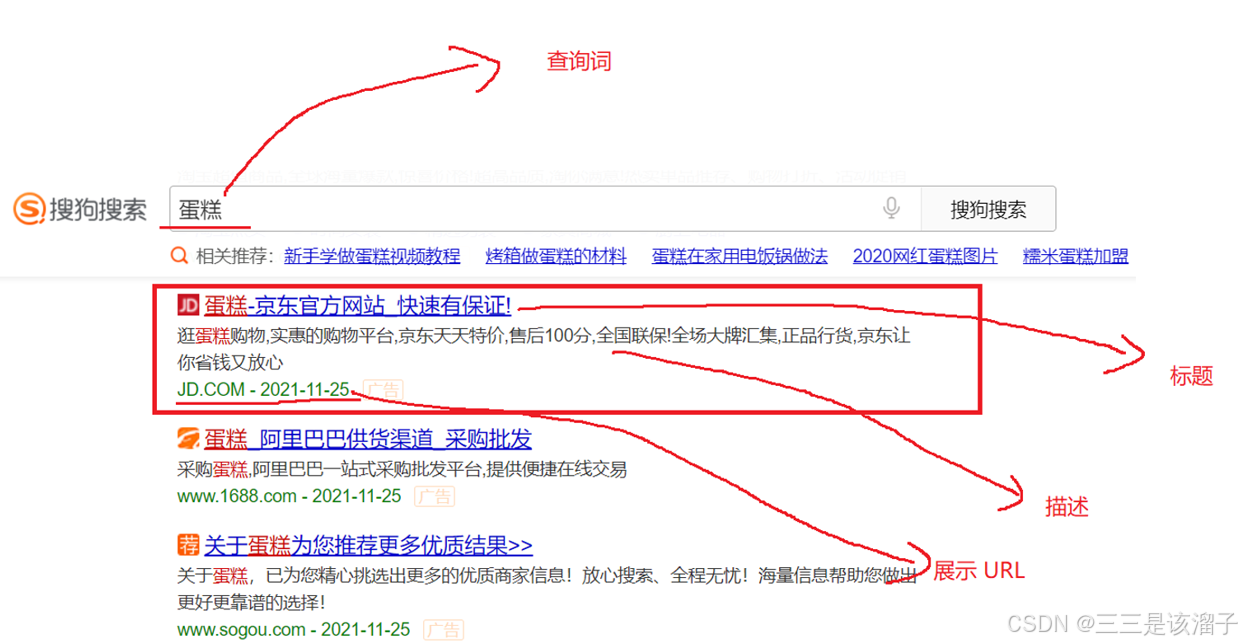
Task: Click the magnifier icon beside 相关推荐
Action: coord(179,256)
